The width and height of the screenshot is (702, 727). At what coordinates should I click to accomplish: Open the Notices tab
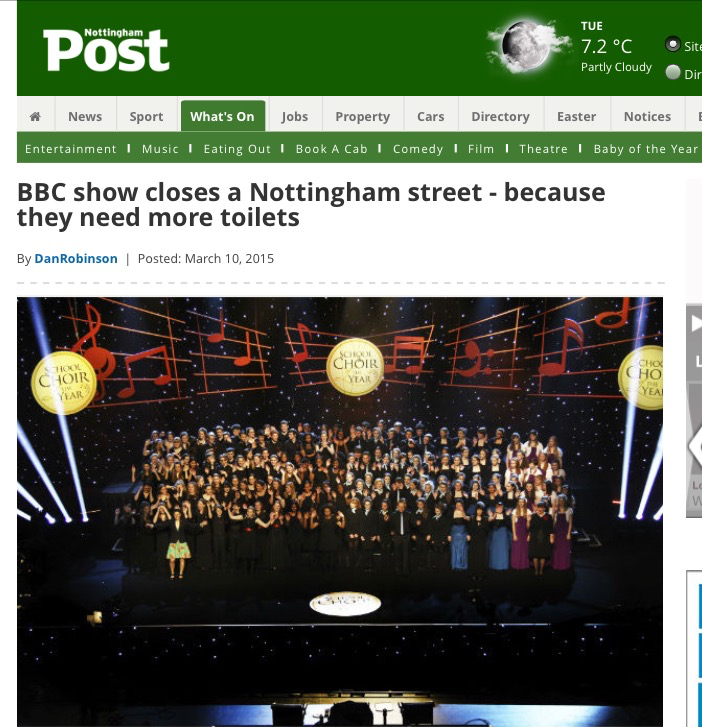[x=647, y=116]
